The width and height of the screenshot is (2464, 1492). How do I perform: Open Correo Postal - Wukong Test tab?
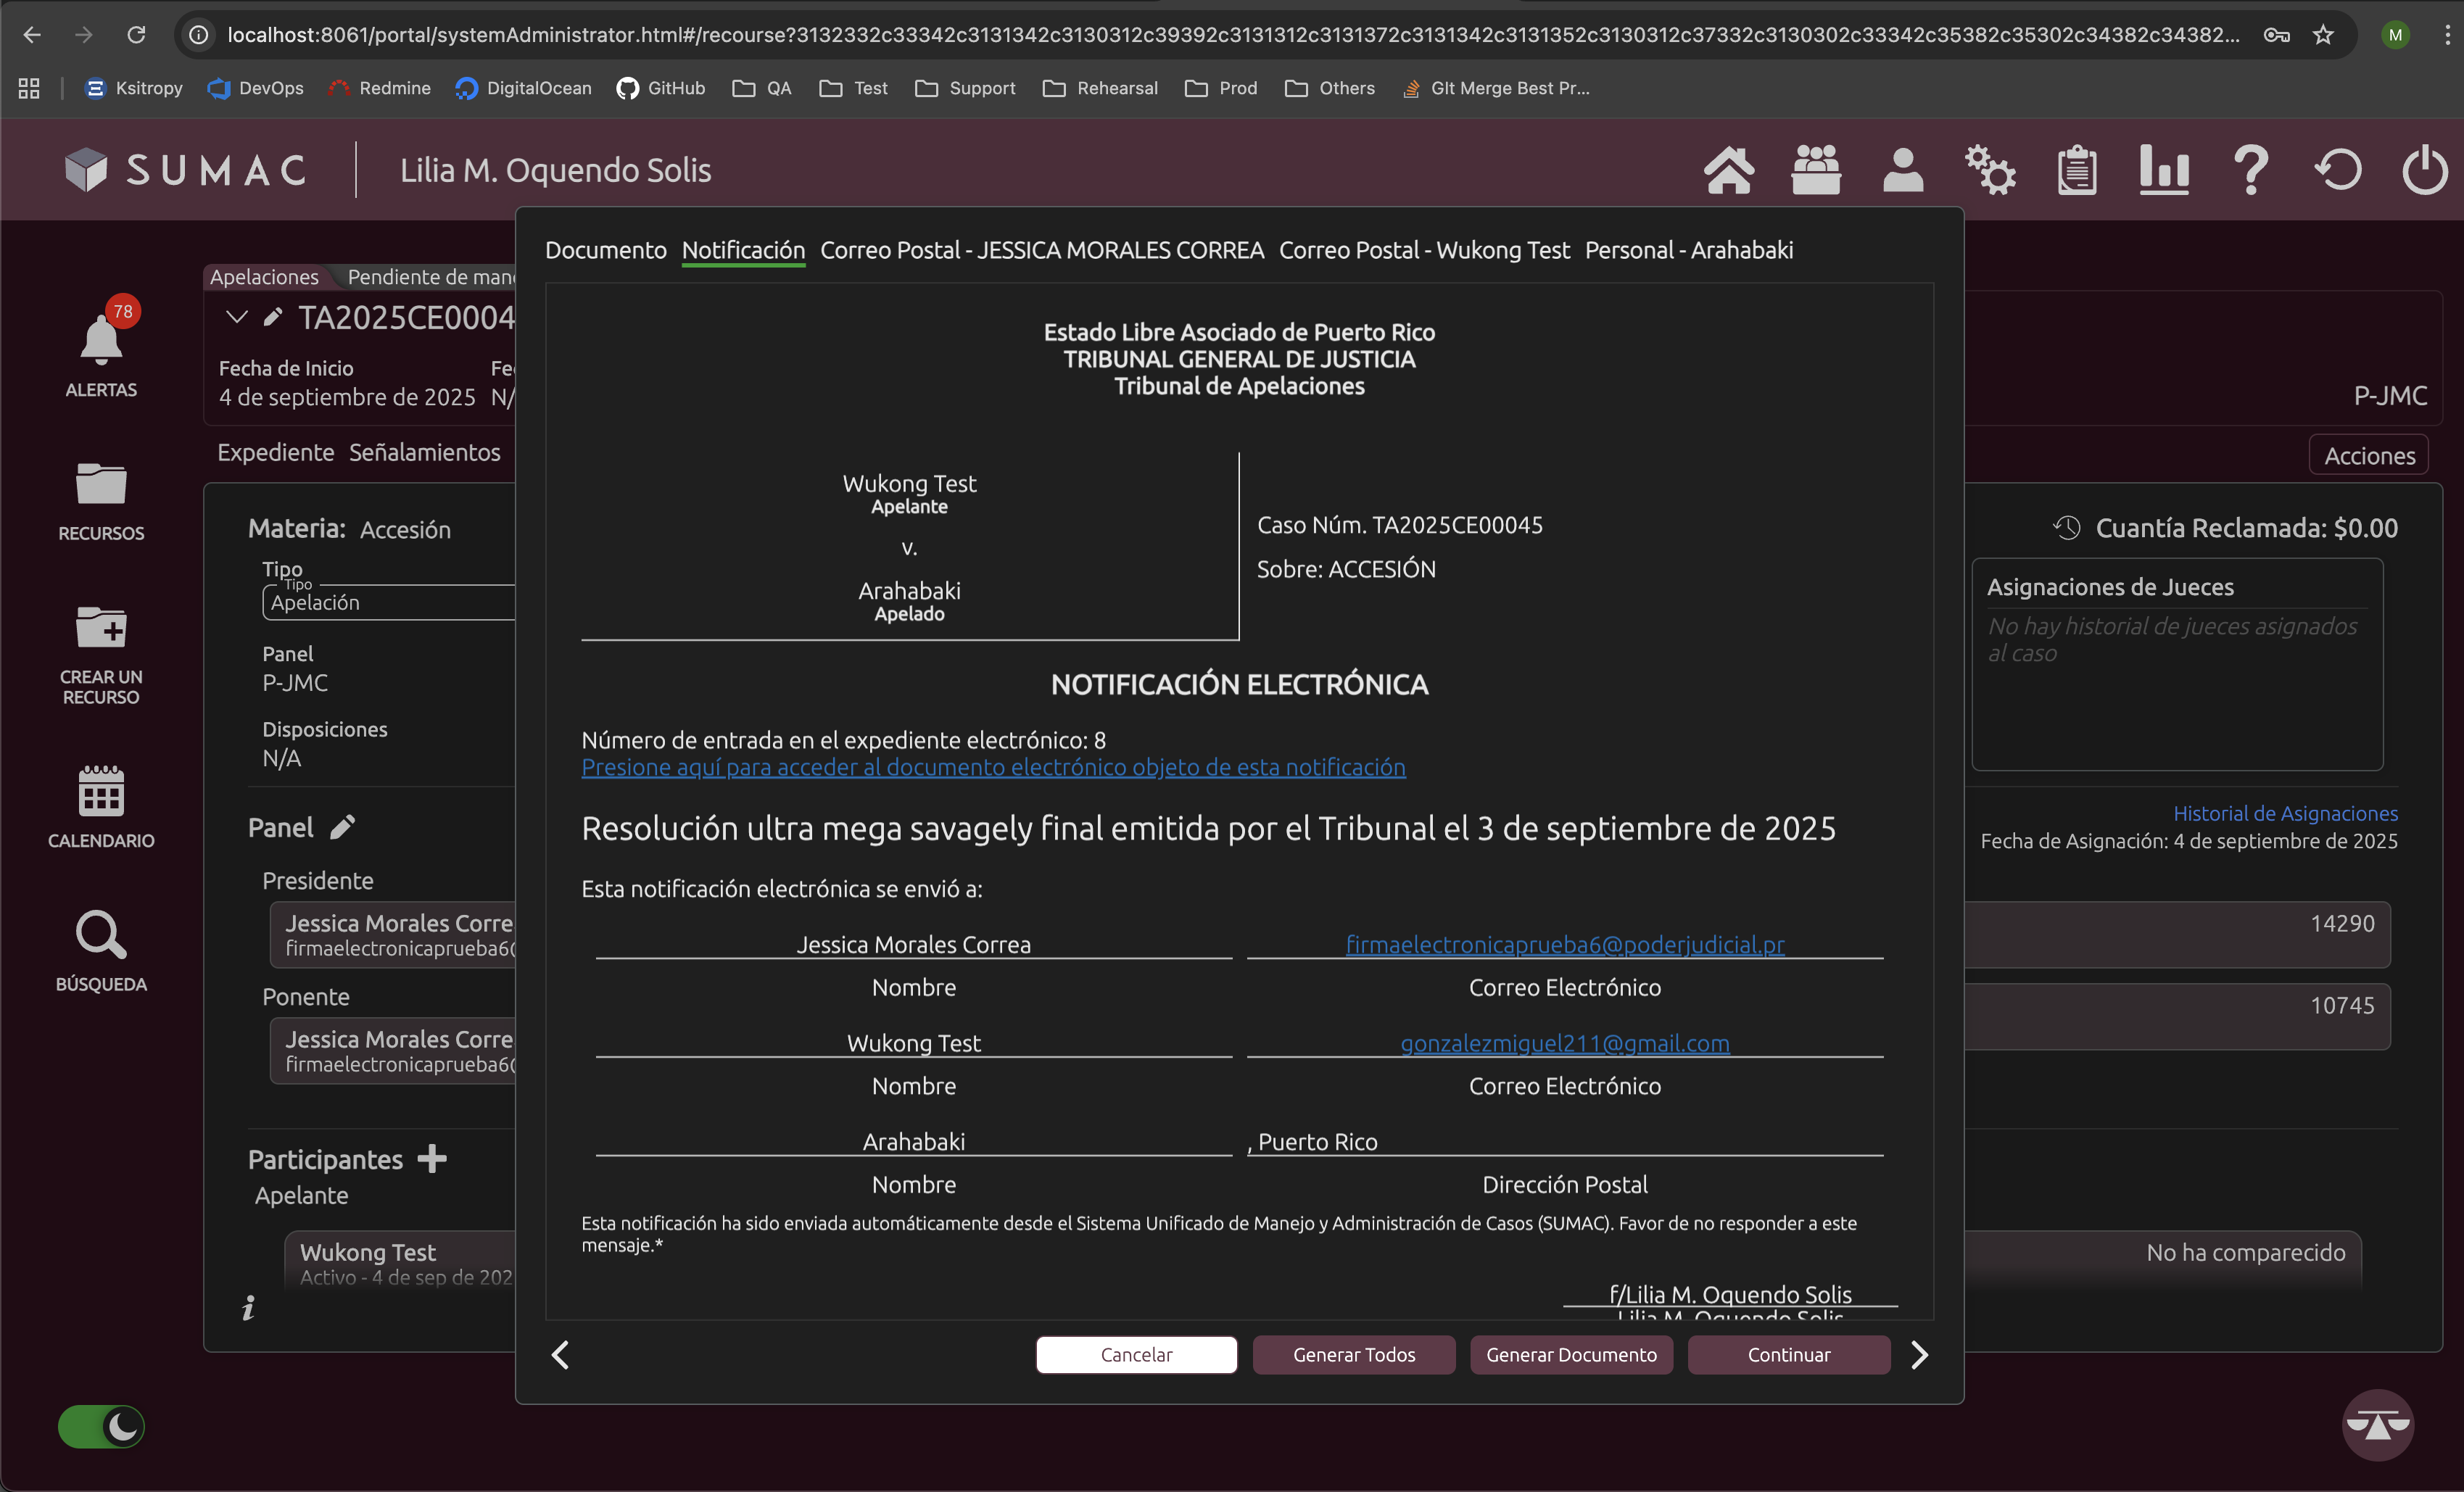(1424, 250)
